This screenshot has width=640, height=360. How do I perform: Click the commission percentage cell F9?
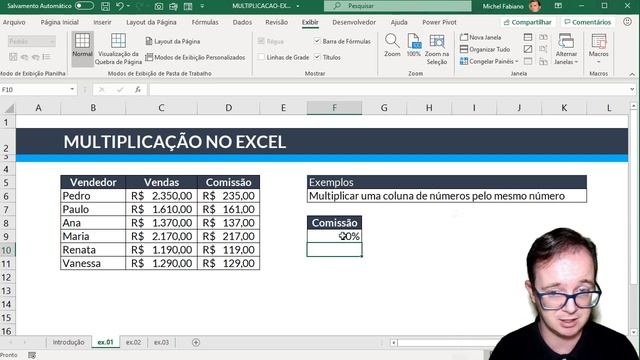pyautogui.click(x=334, y=236)
